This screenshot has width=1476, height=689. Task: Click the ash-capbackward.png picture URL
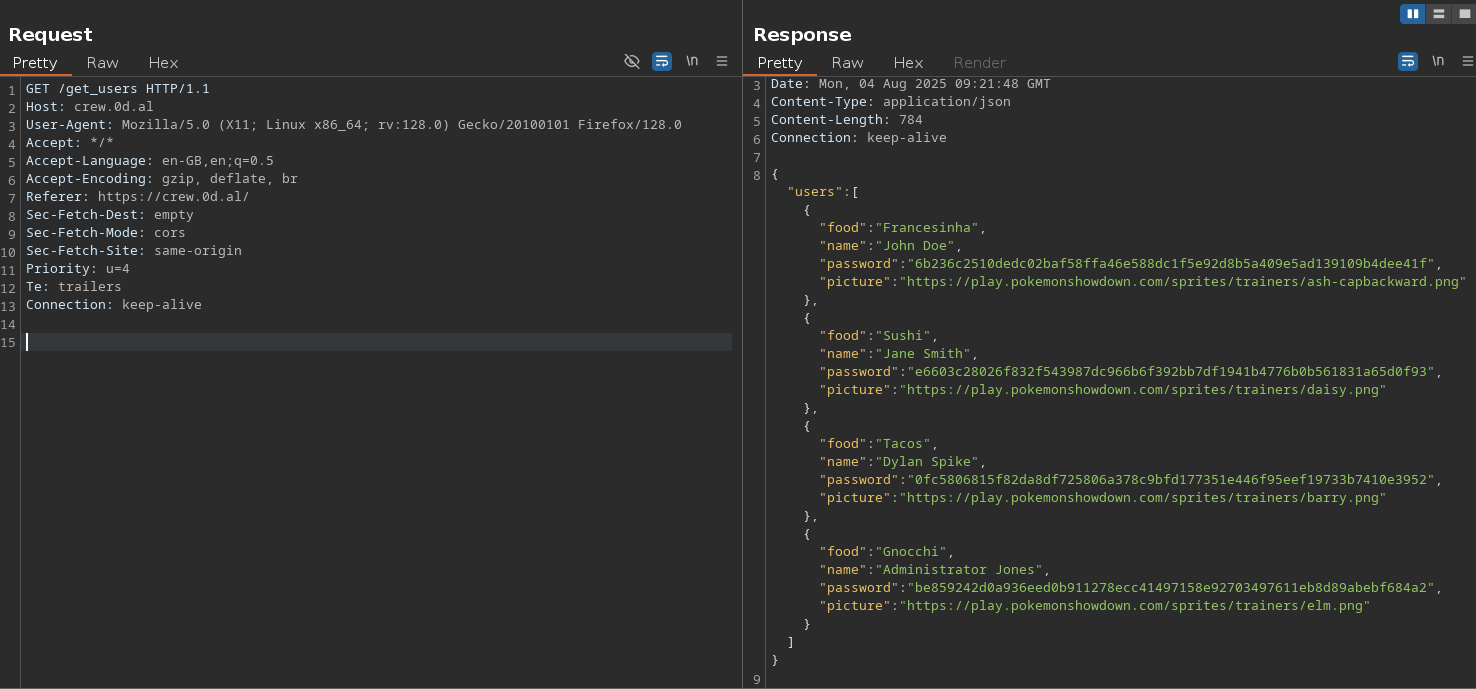coord(1183,282)
